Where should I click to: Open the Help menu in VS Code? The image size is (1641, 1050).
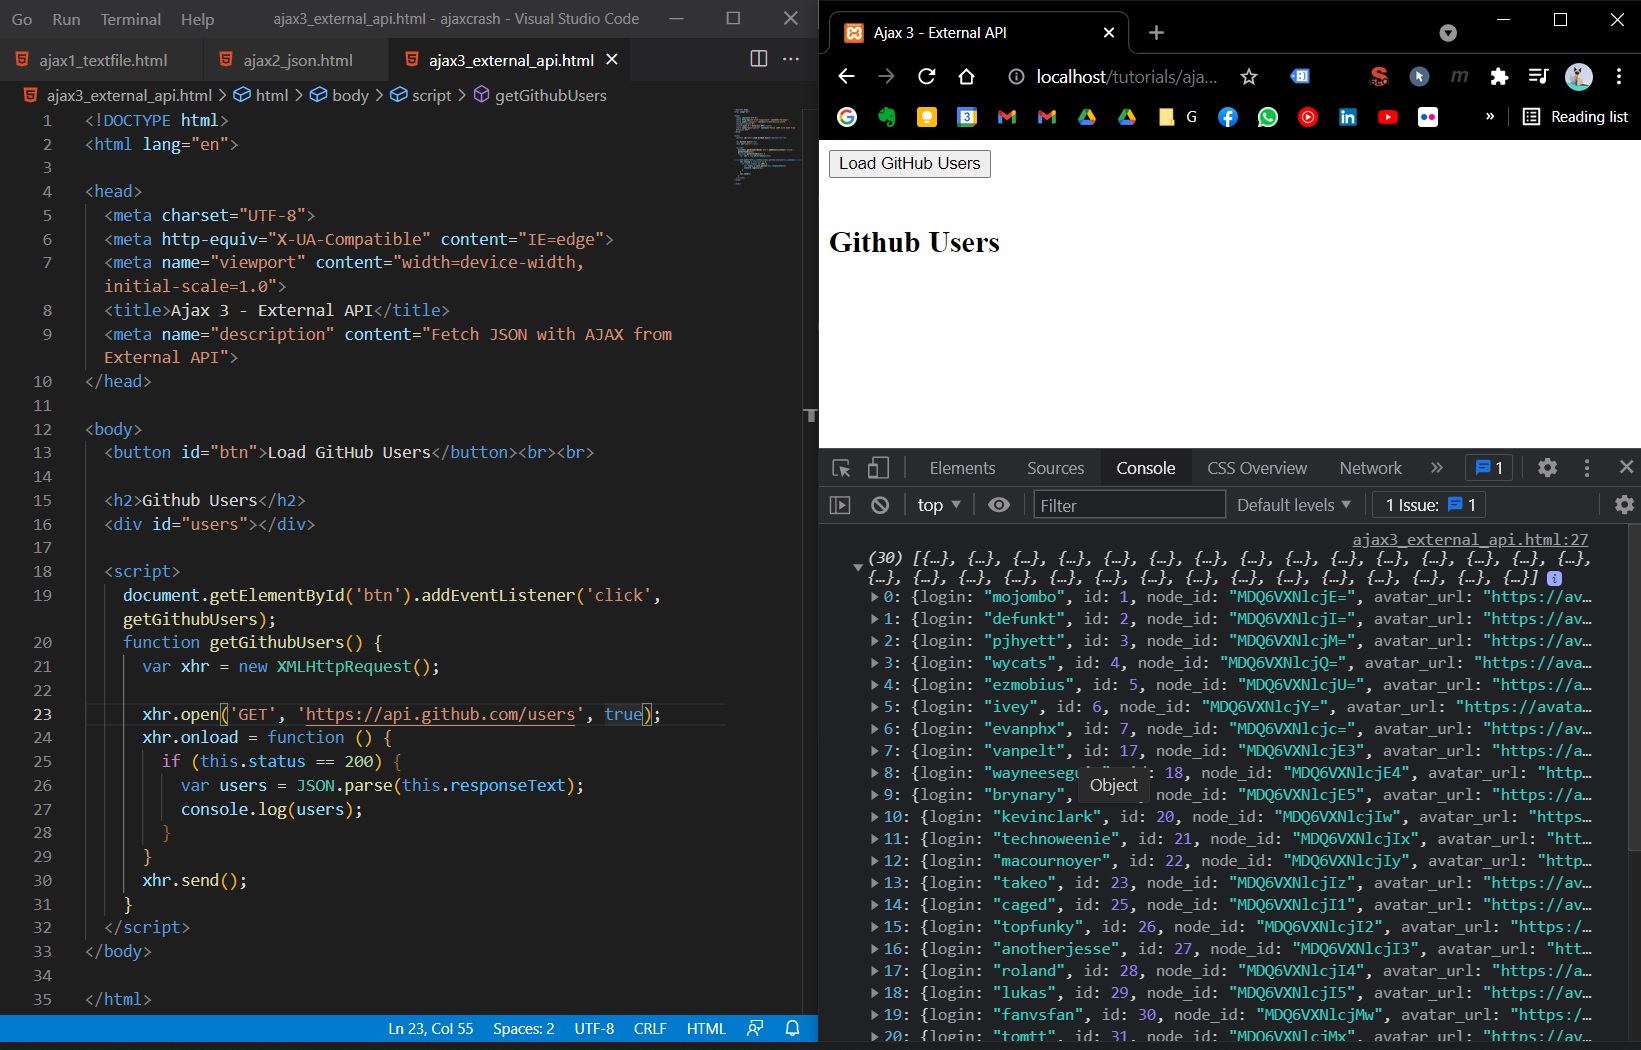pyautogui.click(x=197, y=19)
